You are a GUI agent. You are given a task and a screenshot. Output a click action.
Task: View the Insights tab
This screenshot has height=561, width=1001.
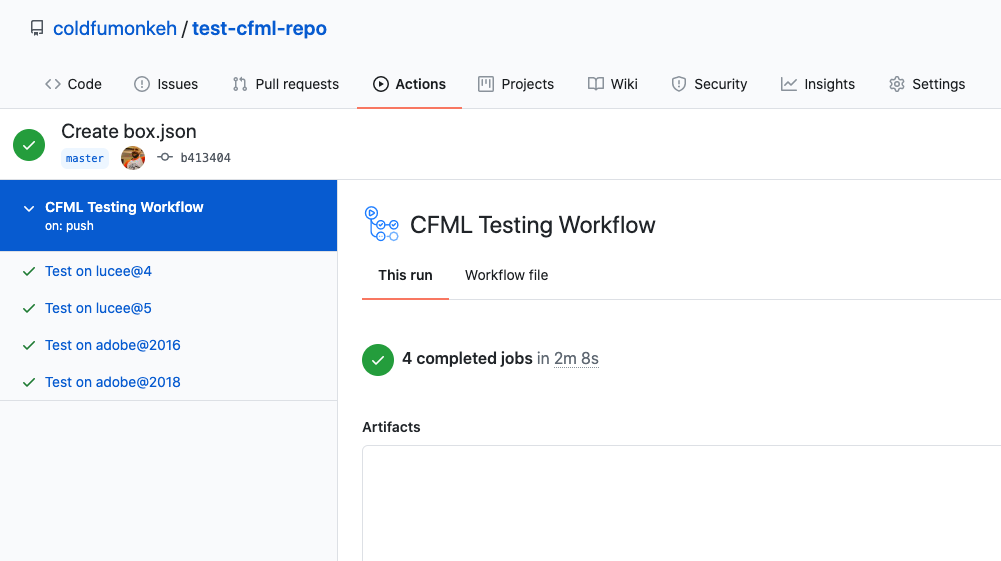pos(818,84)
